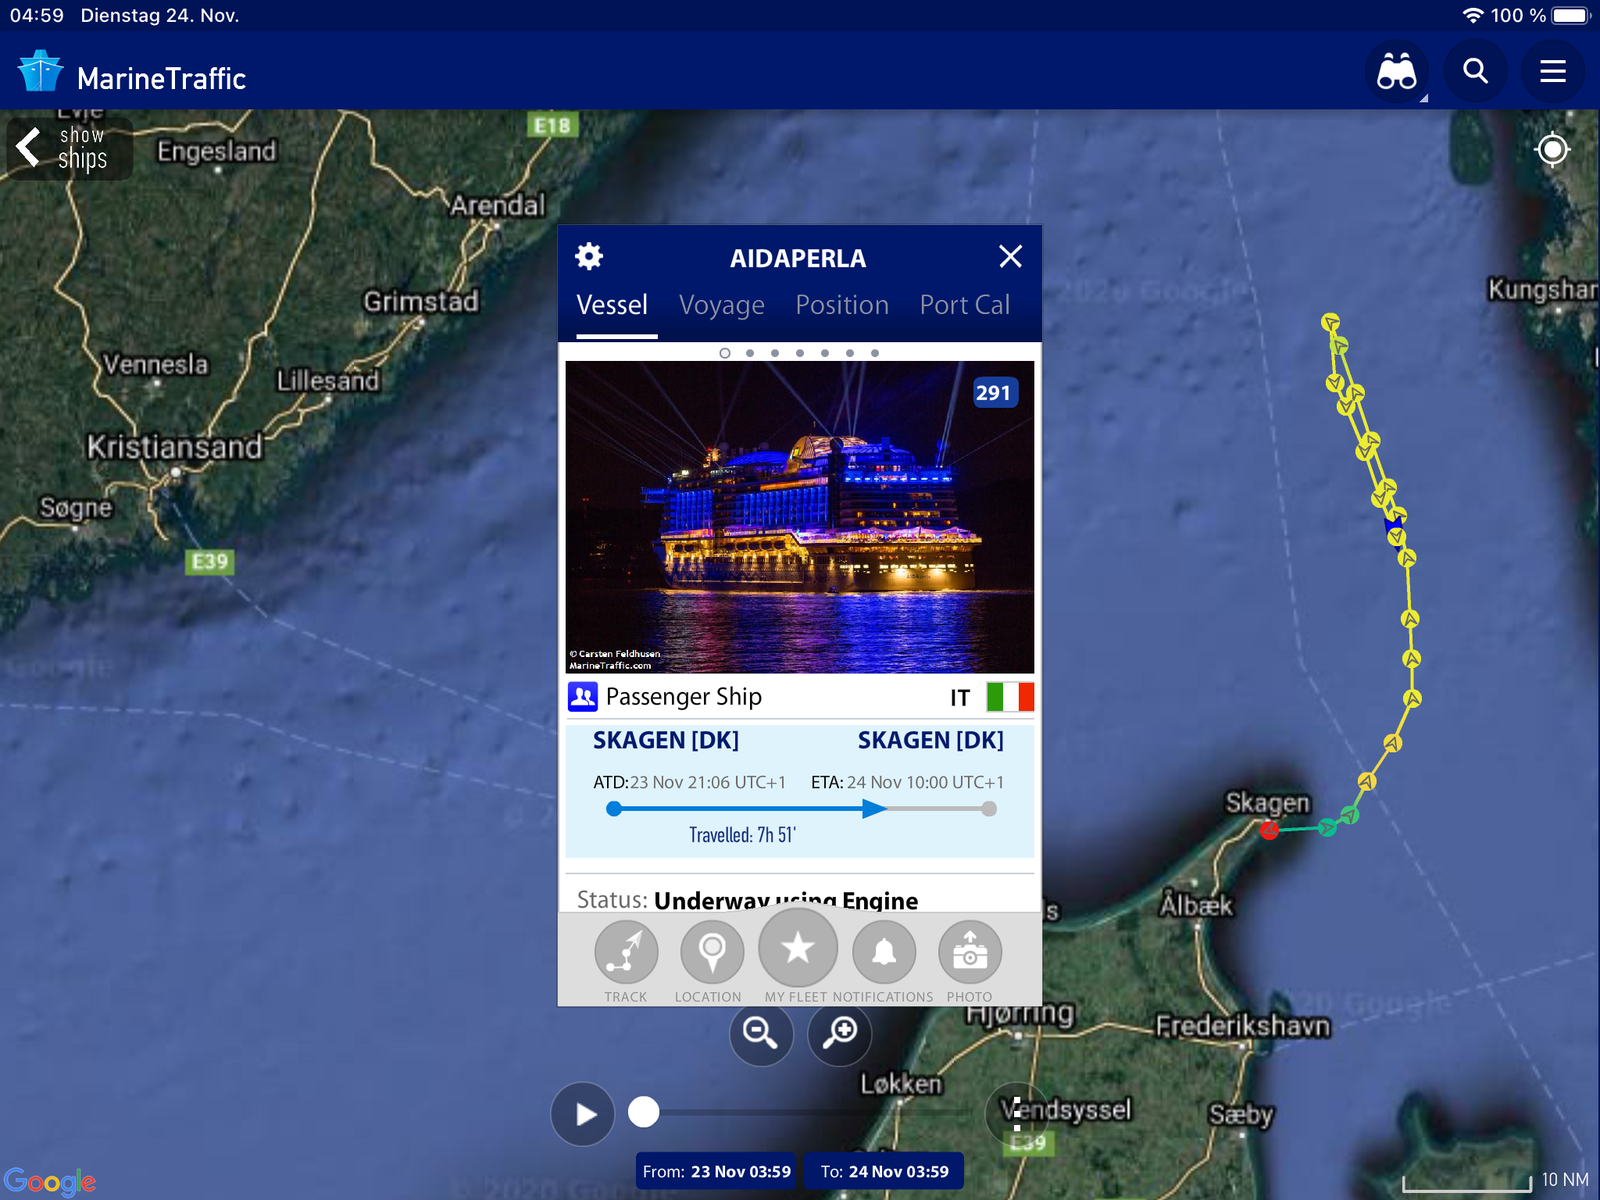Add vessel to My Fleet star

797,948
